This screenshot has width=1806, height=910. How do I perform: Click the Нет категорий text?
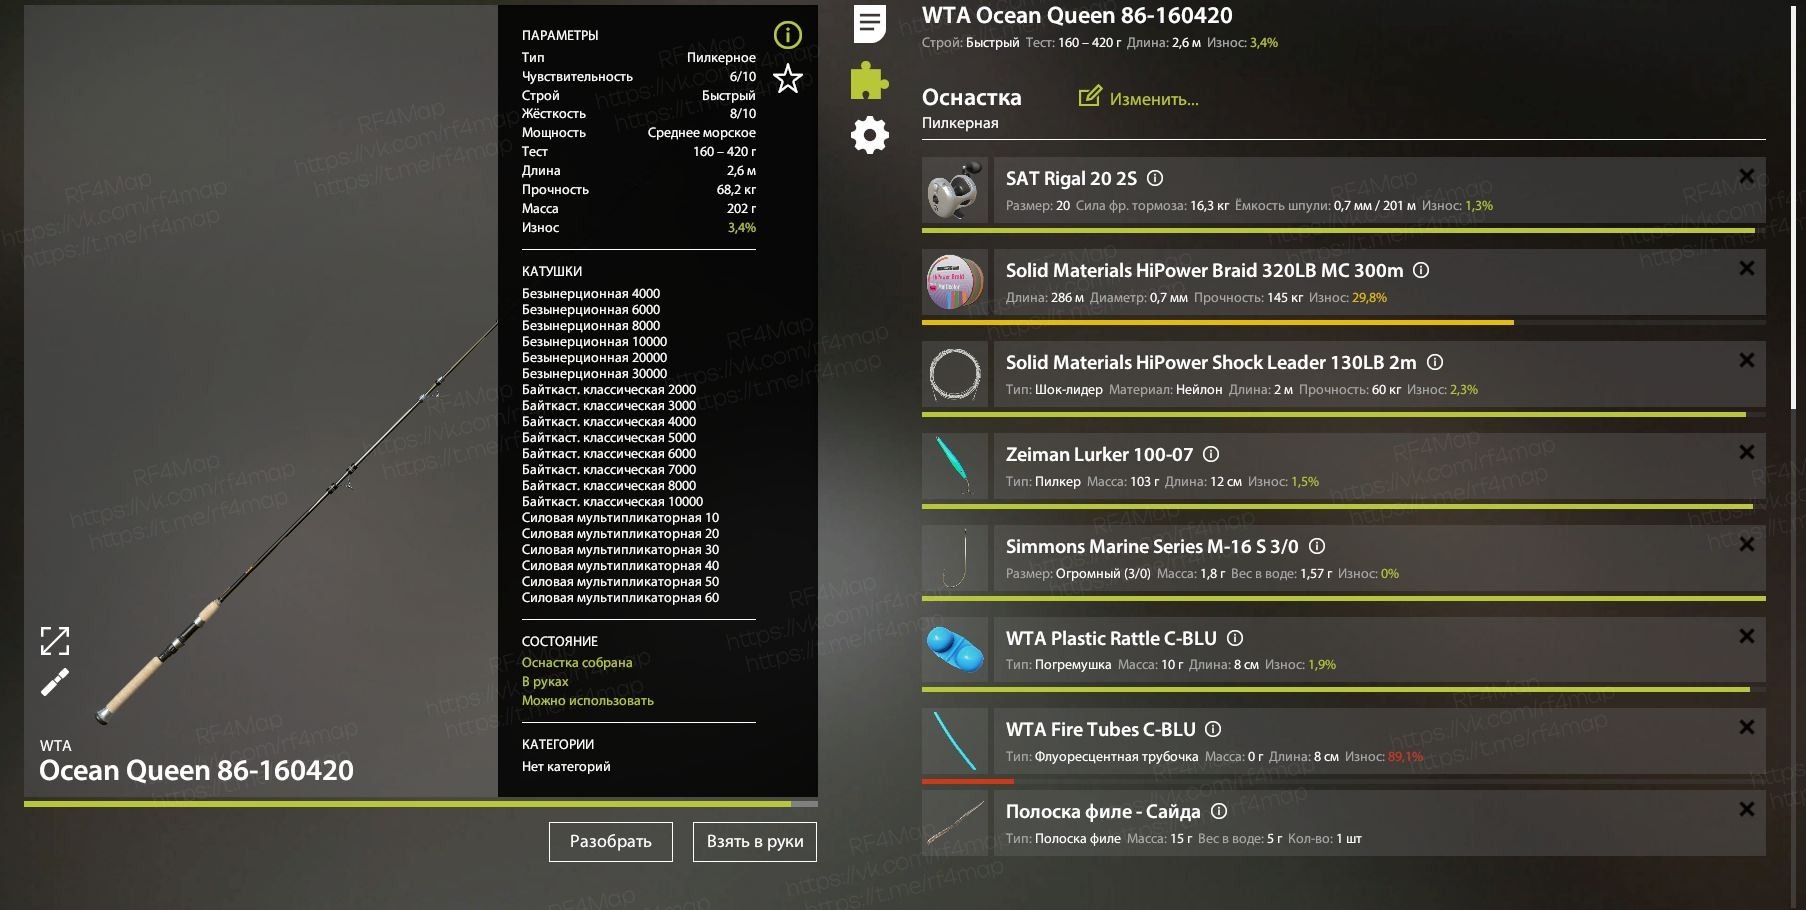coord(566,766)
